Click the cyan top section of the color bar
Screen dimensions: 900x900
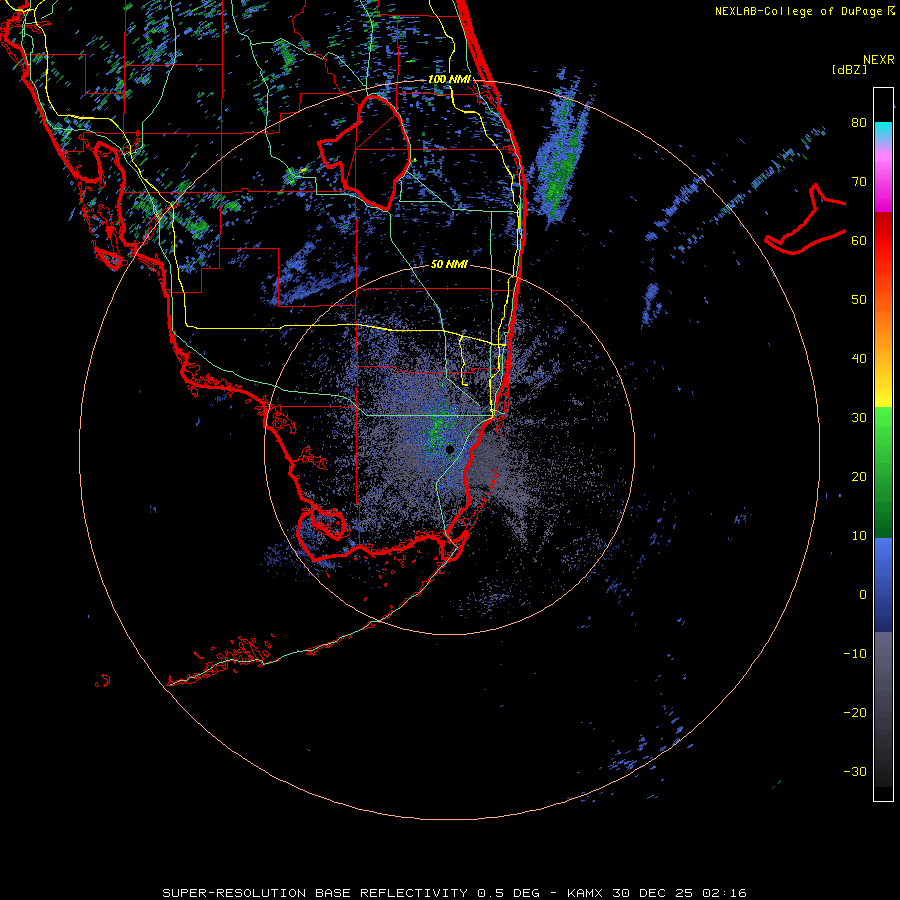[883, 130]
